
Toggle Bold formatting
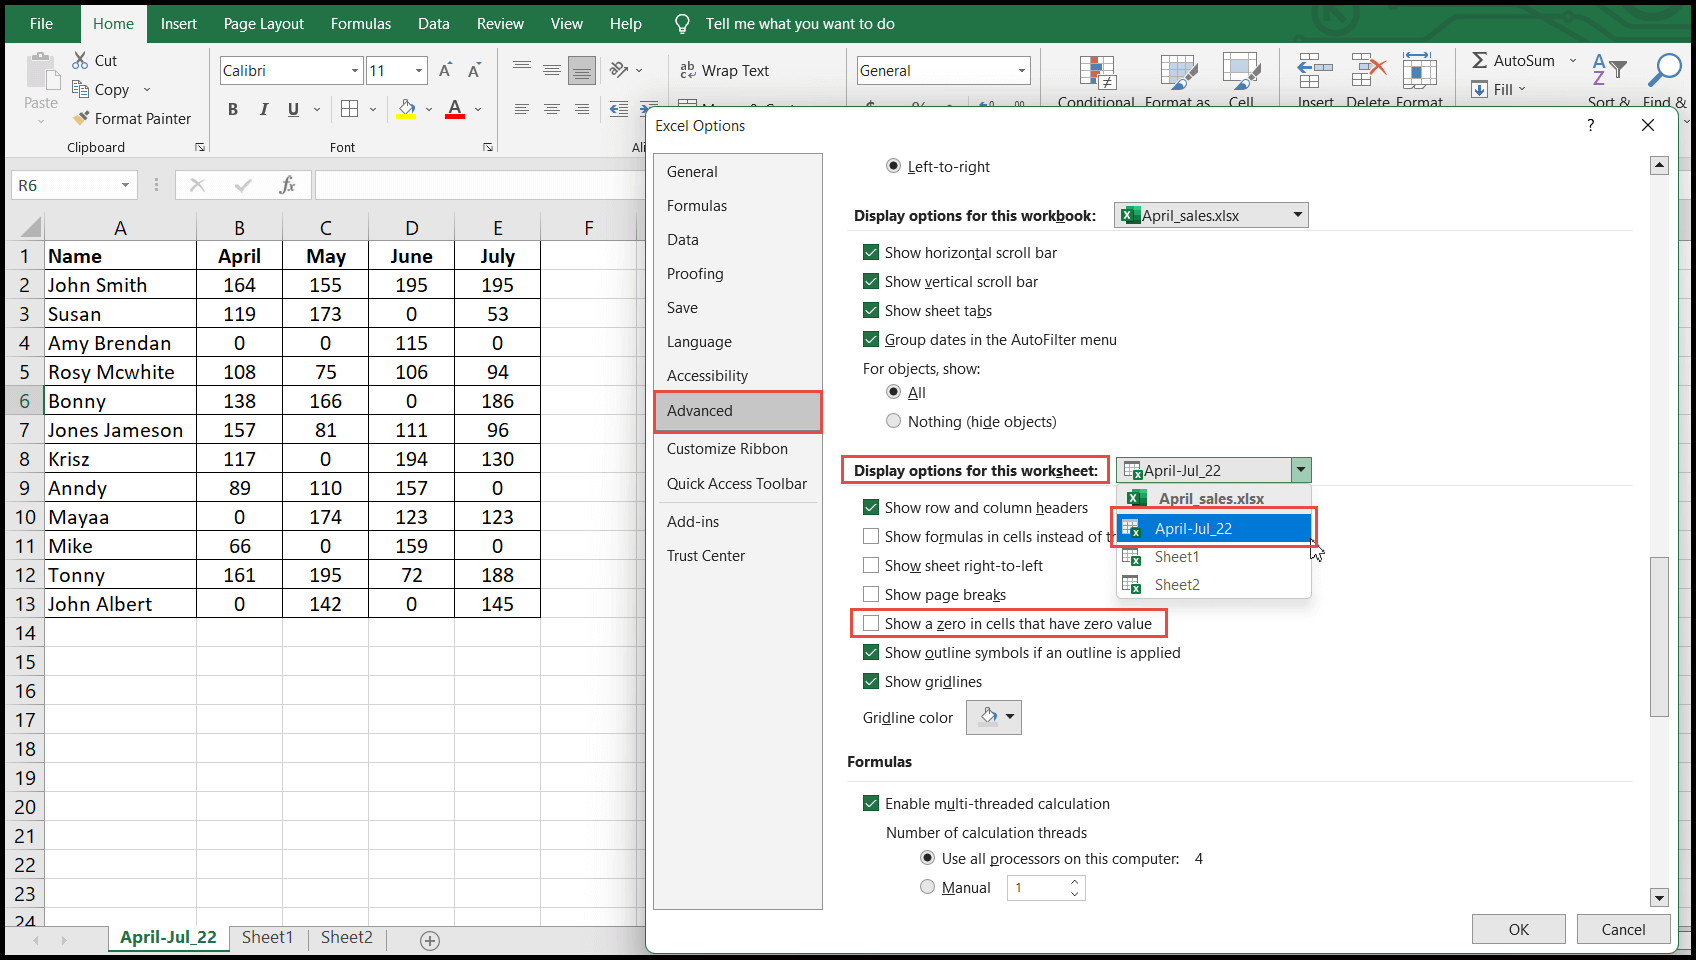coord(233,109)
